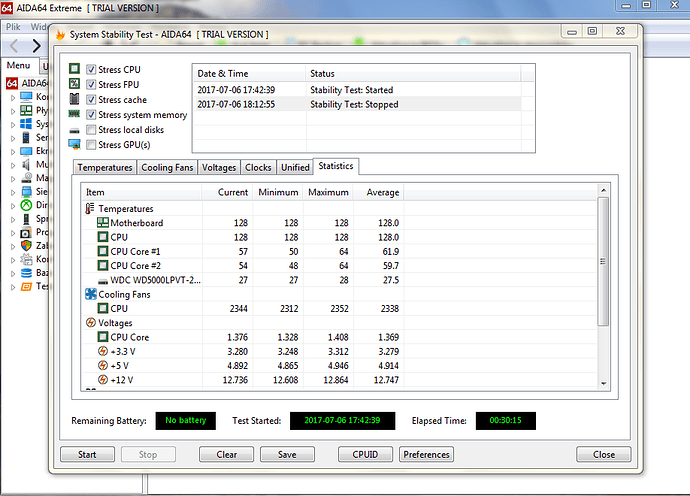Click the green Xbox DirectX icon in the sidebar
Image resolution: width=690 pixels, height=496 pixels.
[x=26, y=205]
